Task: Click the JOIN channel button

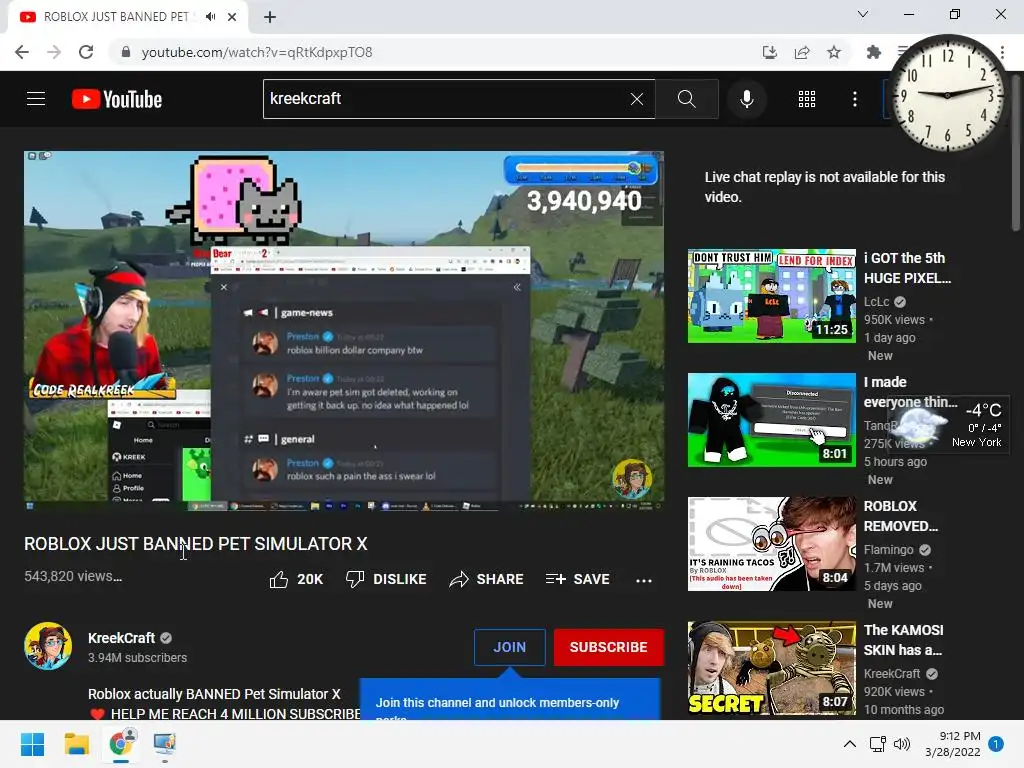Action: pyautogui.click(x=509, y=647)
